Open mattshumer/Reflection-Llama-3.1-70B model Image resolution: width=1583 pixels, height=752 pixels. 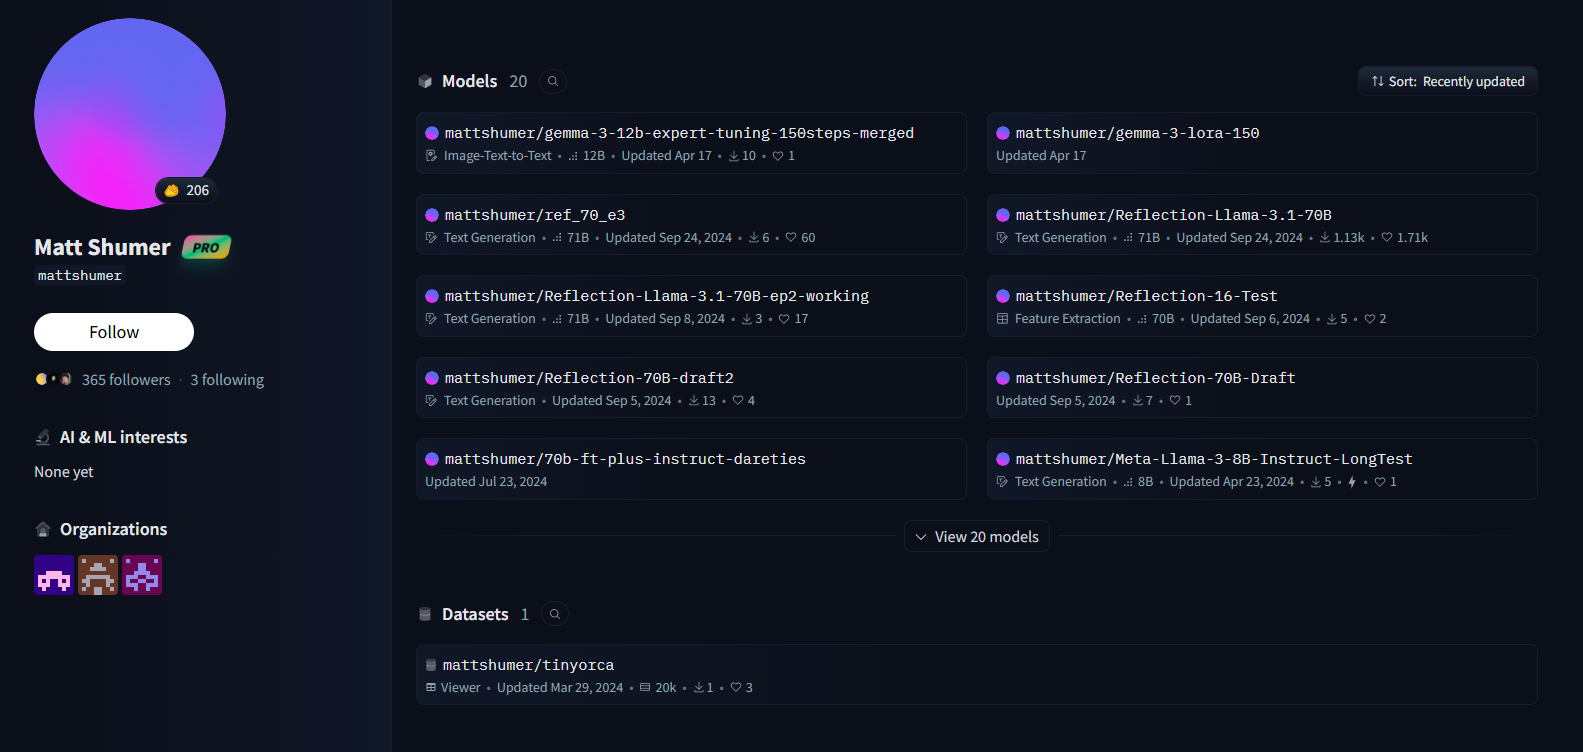tap(1262, 225)
